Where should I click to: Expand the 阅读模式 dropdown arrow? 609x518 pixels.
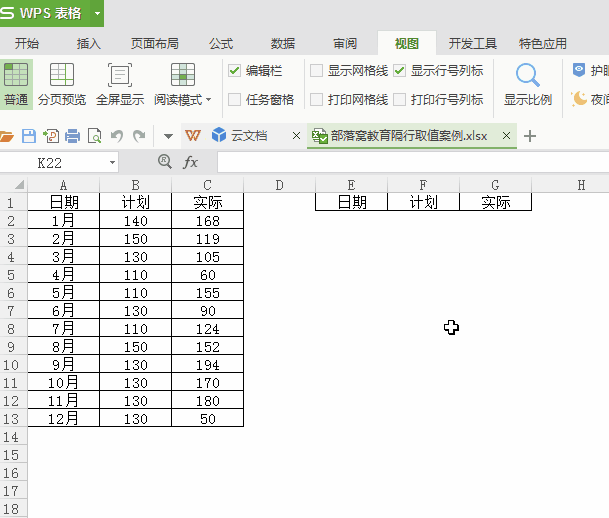click(x=209, y=100)
